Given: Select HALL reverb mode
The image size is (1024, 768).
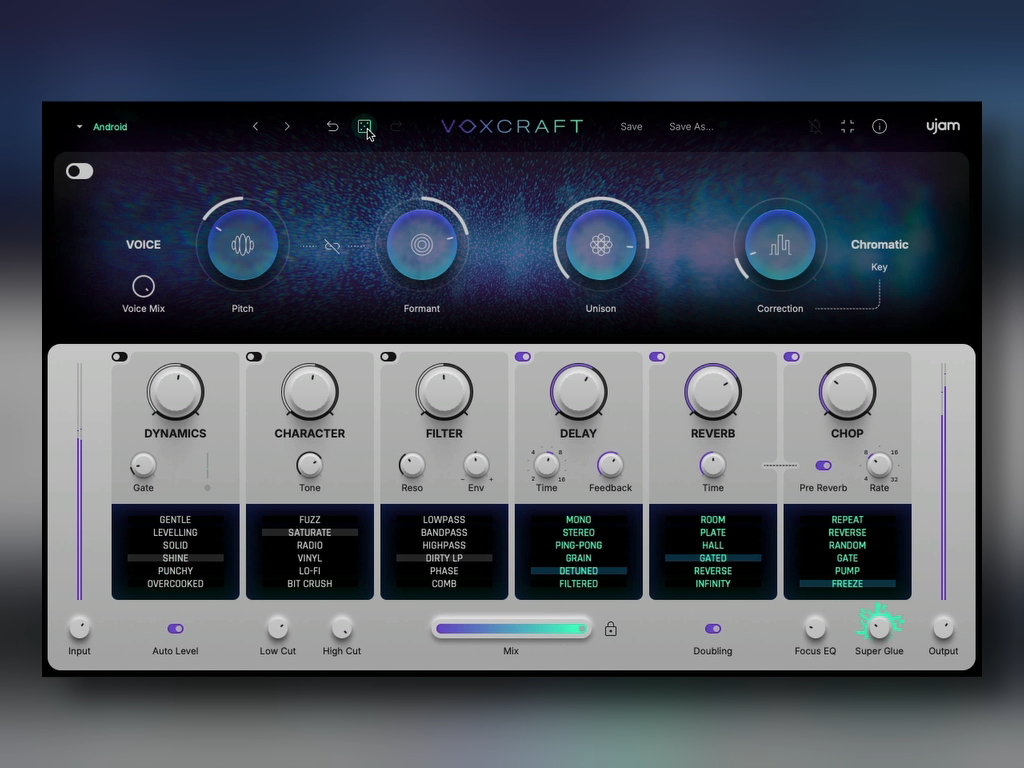Looking at the screenshot, I should [713, 545].
